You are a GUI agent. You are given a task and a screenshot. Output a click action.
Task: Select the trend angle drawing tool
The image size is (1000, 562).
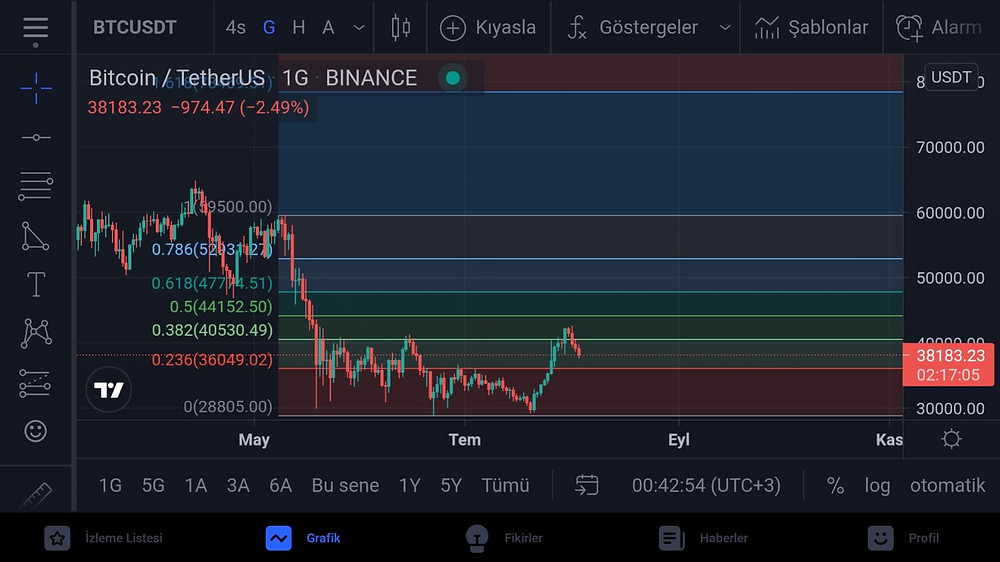[x=35, y=236]
